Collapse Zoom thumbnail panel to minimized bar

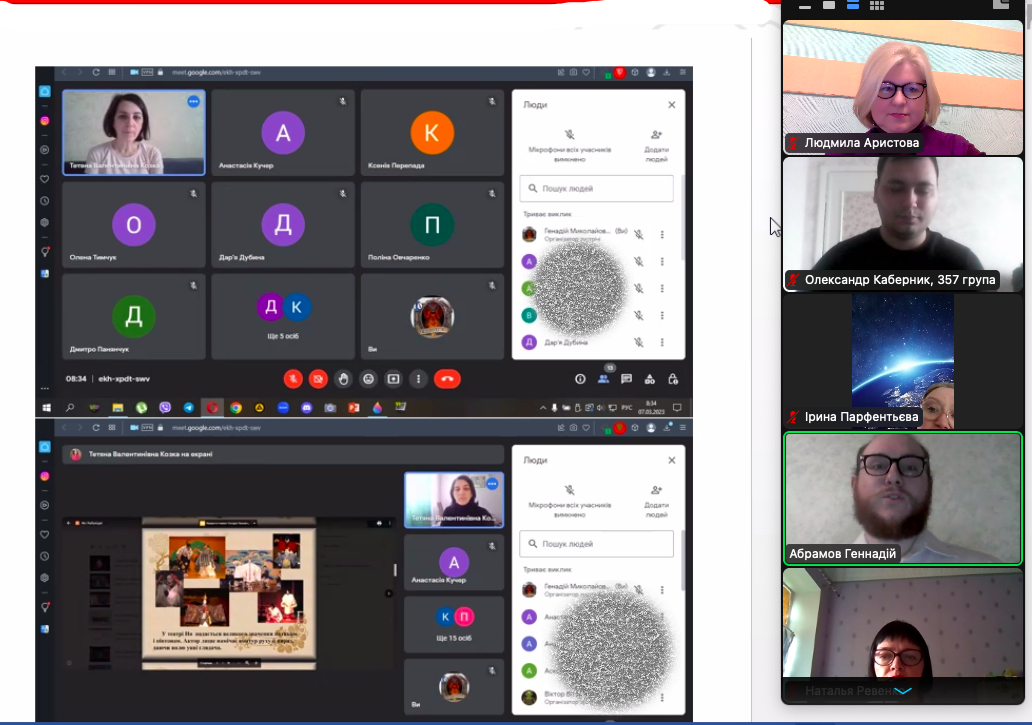[805, 6]
